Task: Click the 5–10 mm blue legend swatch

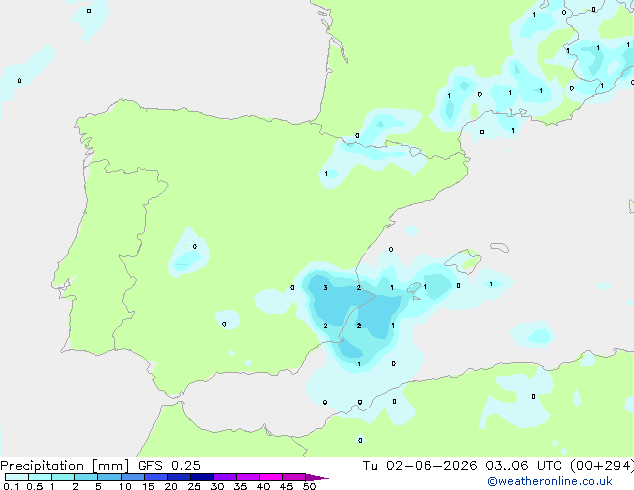Action: point(109,477)
